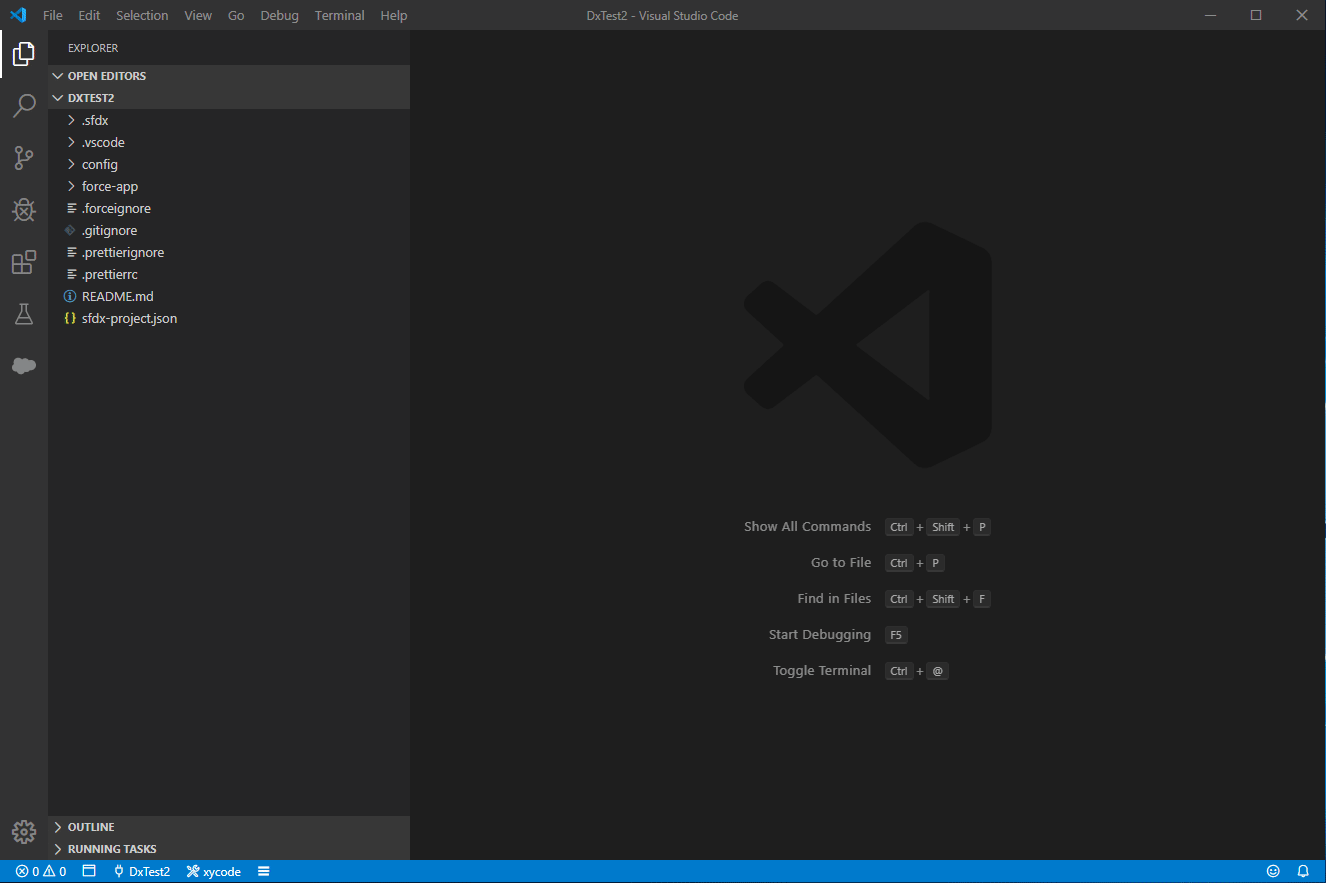1326x883 pixels.
Task: Collapse the DXTEST2 folder section
Action: 229,98
